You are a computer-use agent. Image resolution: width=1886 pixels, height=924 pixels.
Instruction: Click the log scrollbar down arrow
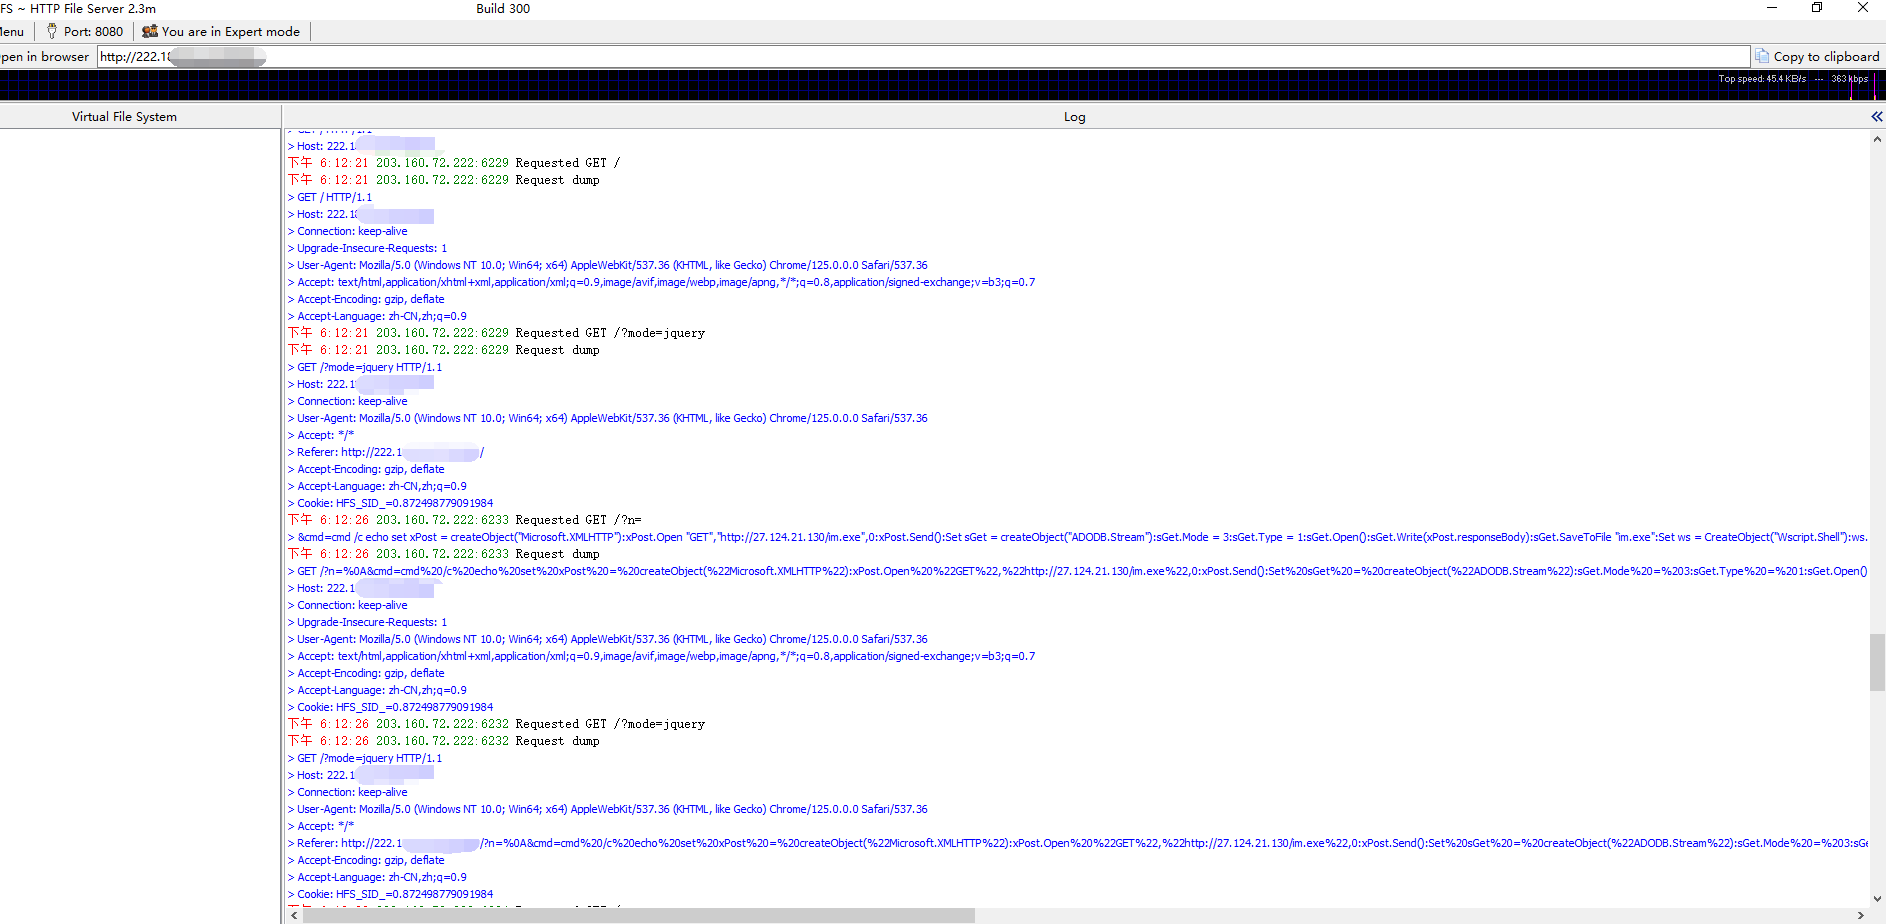1877,898
